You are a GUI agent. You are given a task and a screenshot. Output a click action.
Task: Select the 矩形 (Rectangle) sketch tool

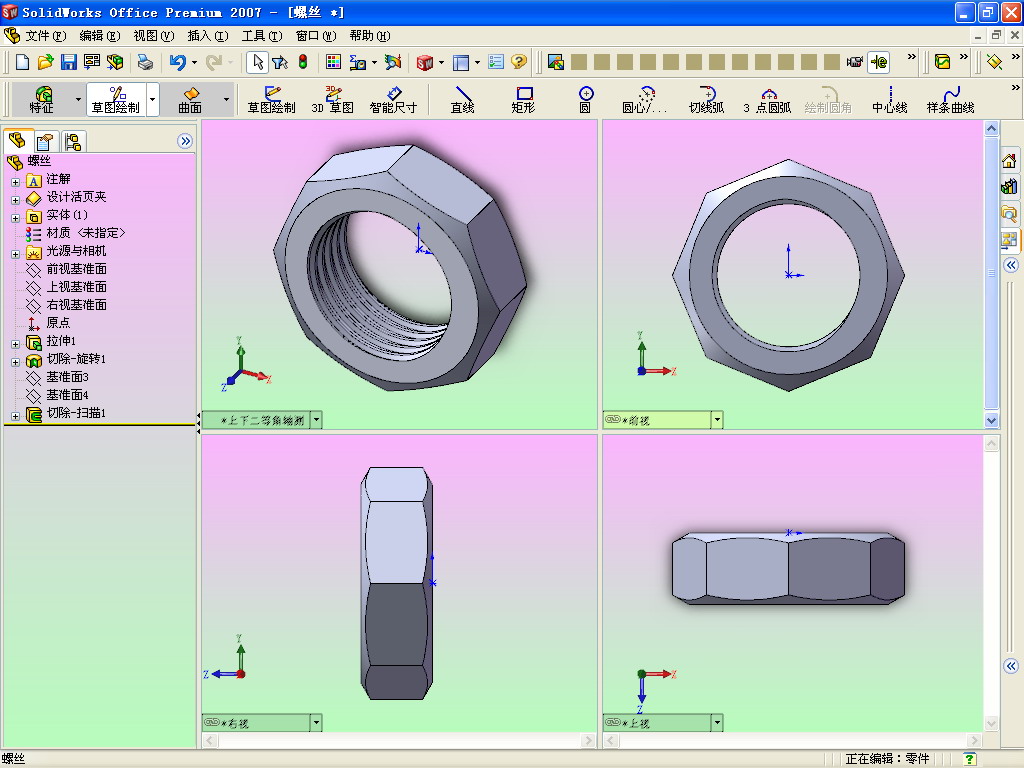524,99
